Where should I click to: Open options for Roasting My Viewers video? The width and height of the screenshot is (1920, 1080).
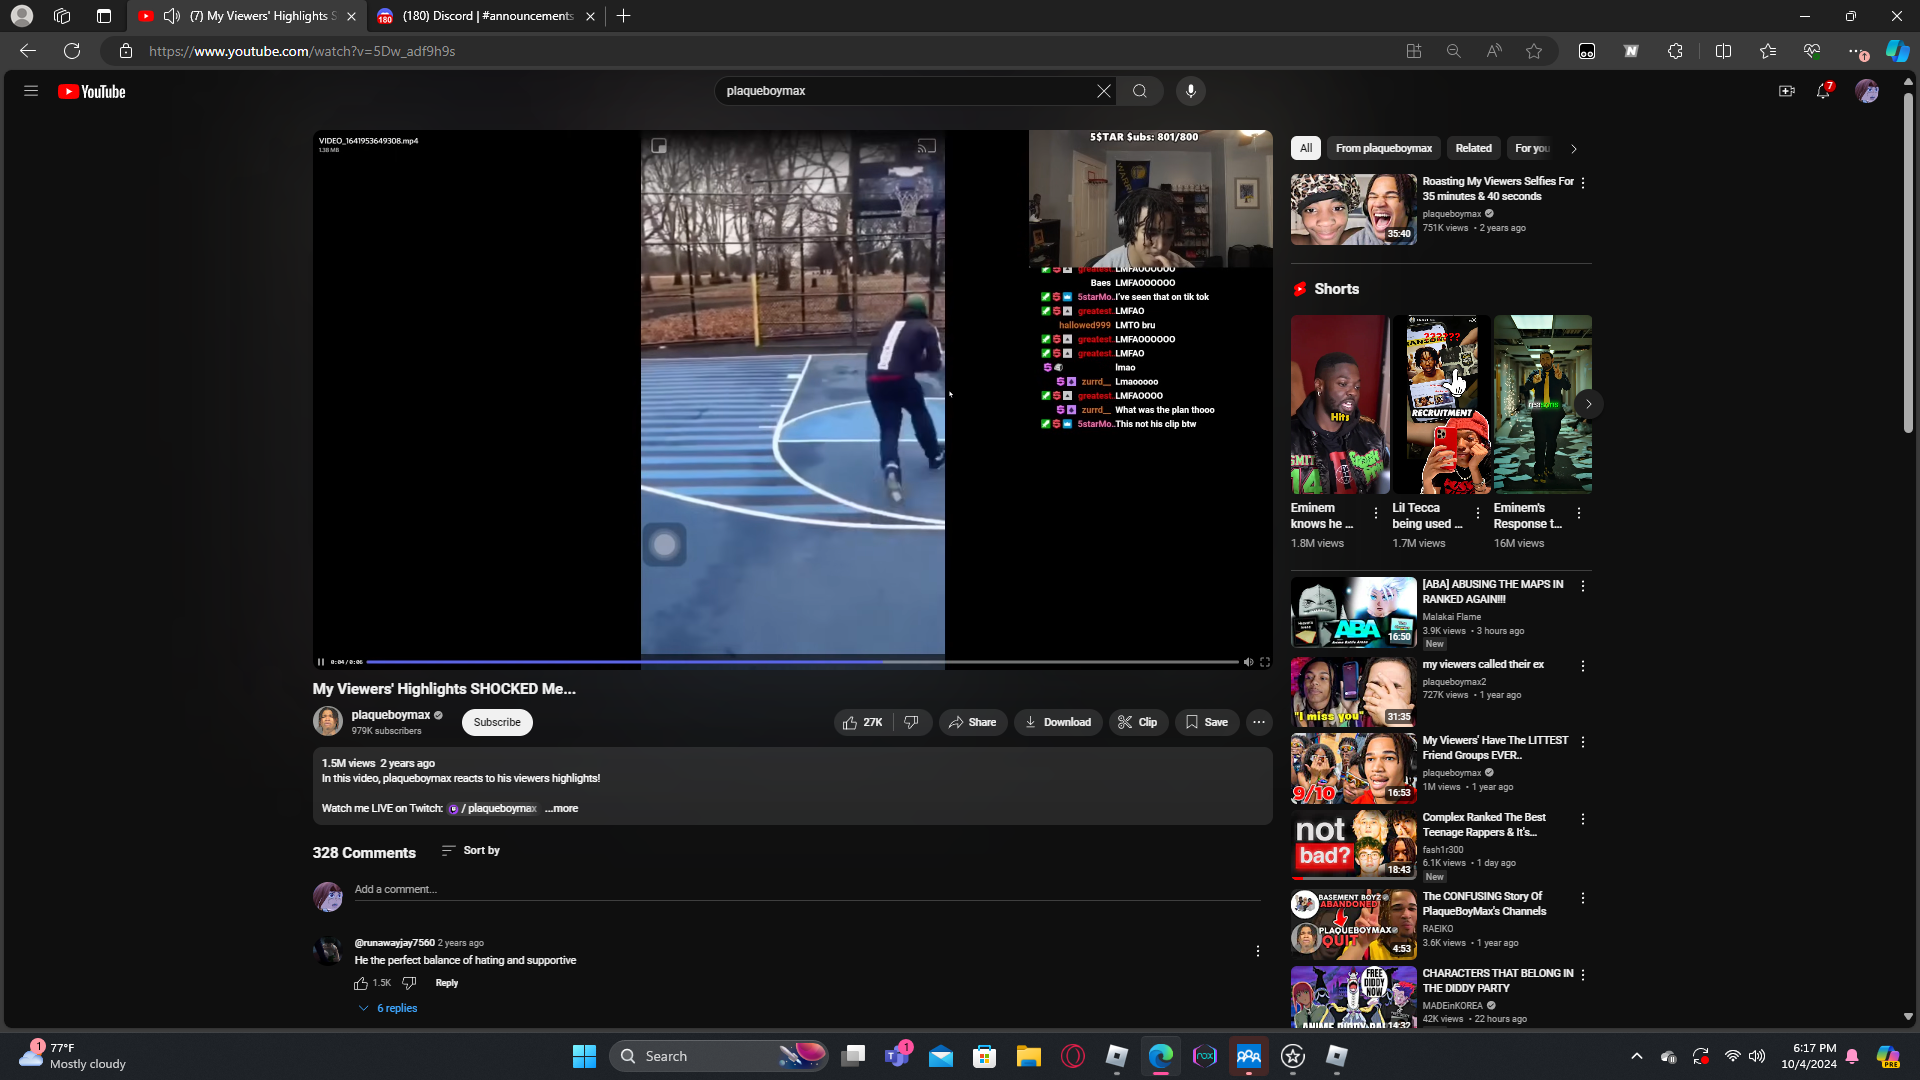point(1583,183)
